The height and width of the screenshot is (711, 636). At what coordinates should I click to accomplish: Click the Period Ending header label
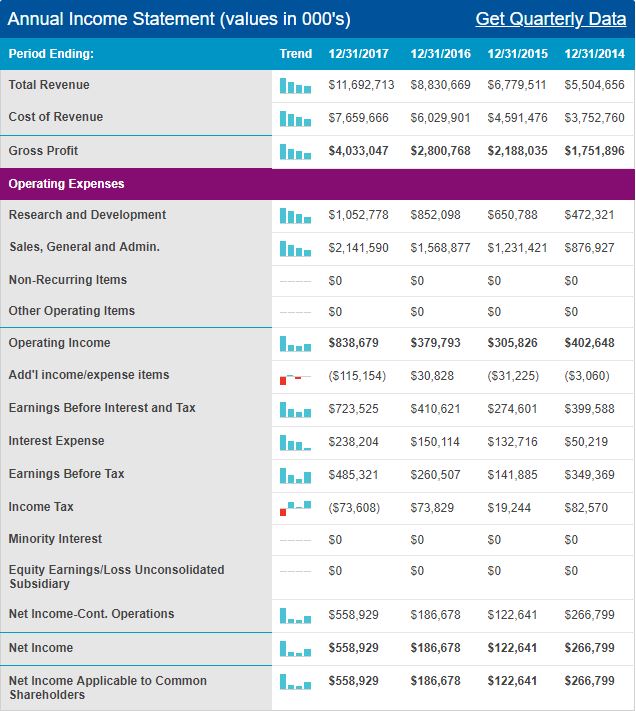(x=51, y=54)
